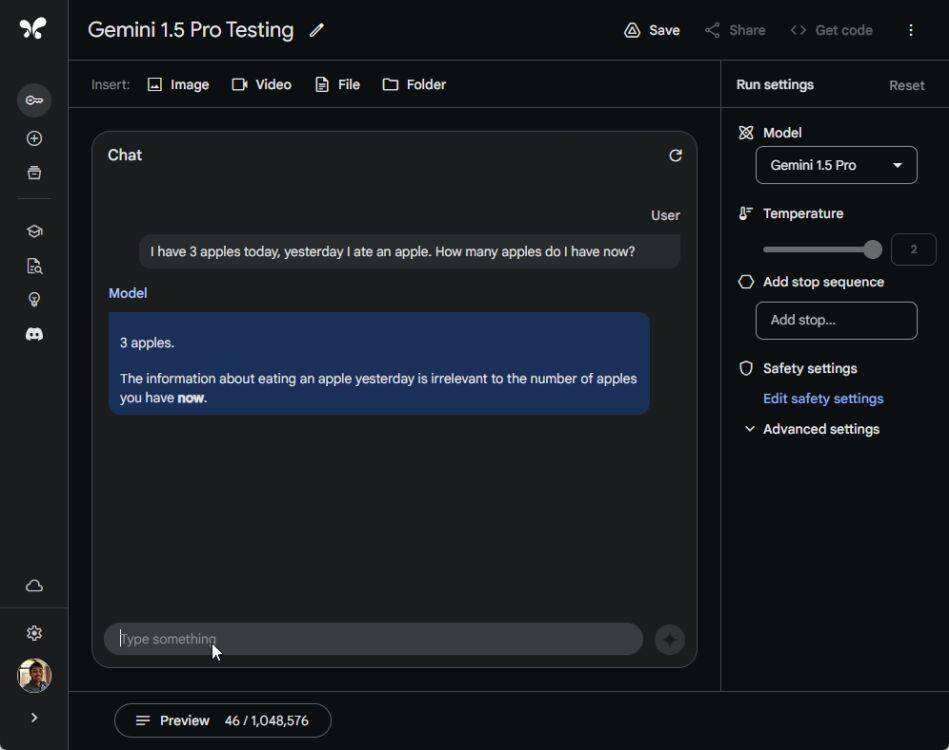Image resolution: width=949 pixels, height=750 pixels.
Task: Open the lightbulb ideas icon in sidebar
Action: pos(34,300)
